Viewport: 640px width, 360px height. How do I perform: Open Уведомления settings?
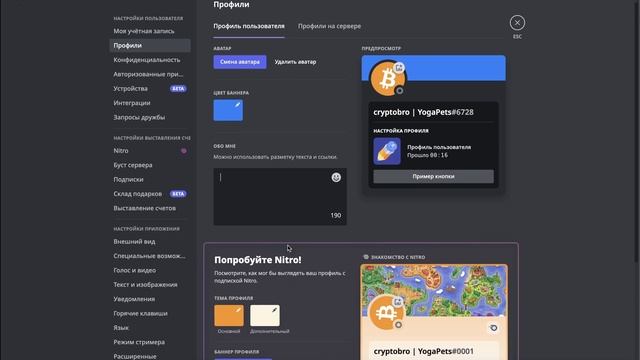[x=150, y=299]
